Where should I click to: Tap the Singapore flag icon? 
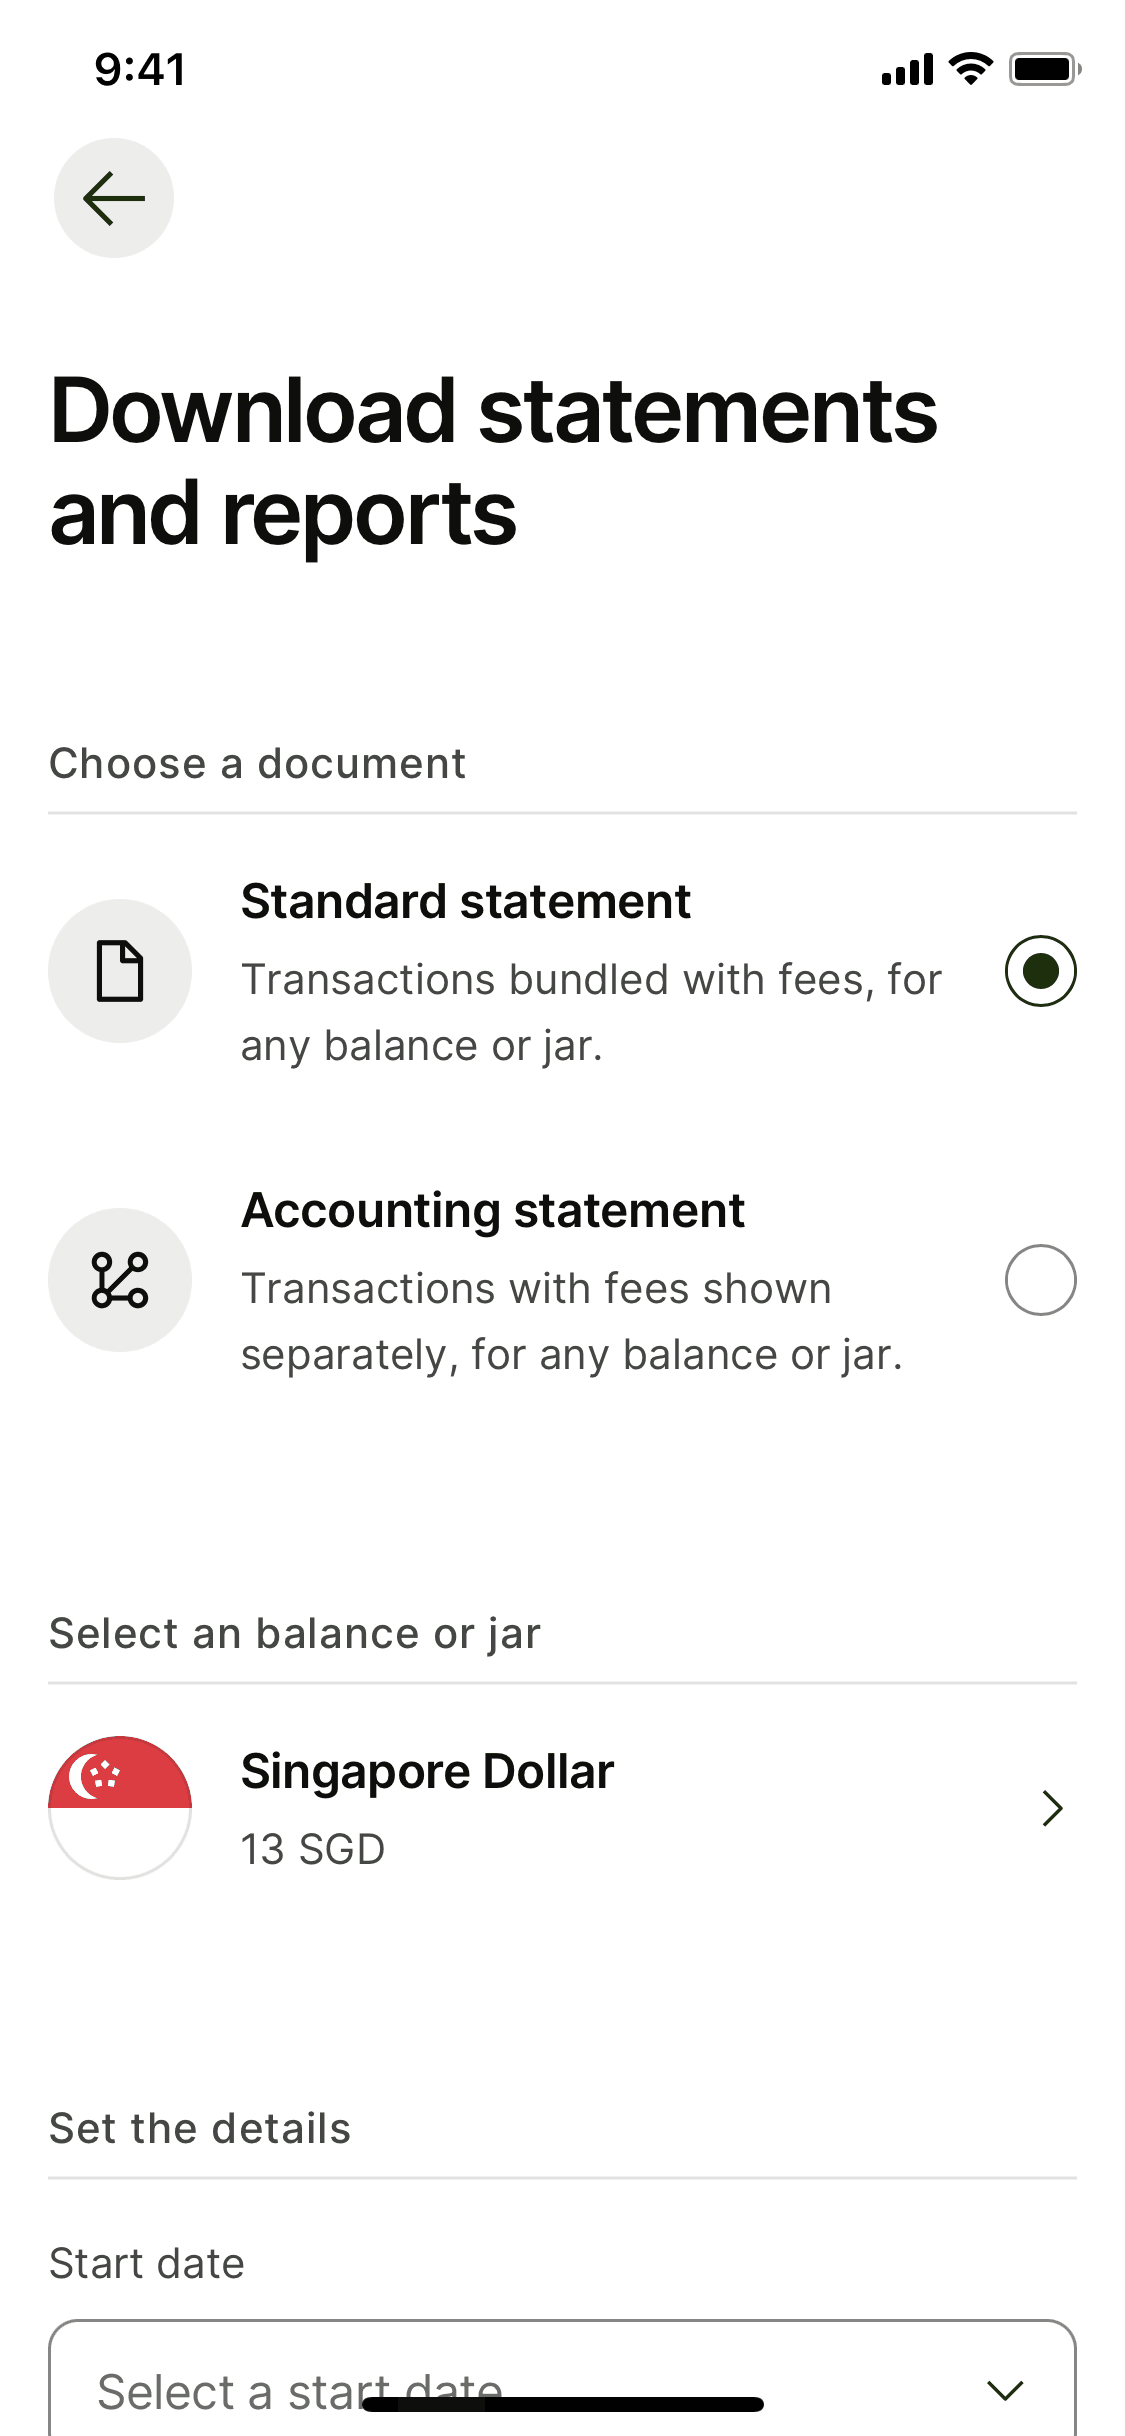click(x=120, y=1807)
